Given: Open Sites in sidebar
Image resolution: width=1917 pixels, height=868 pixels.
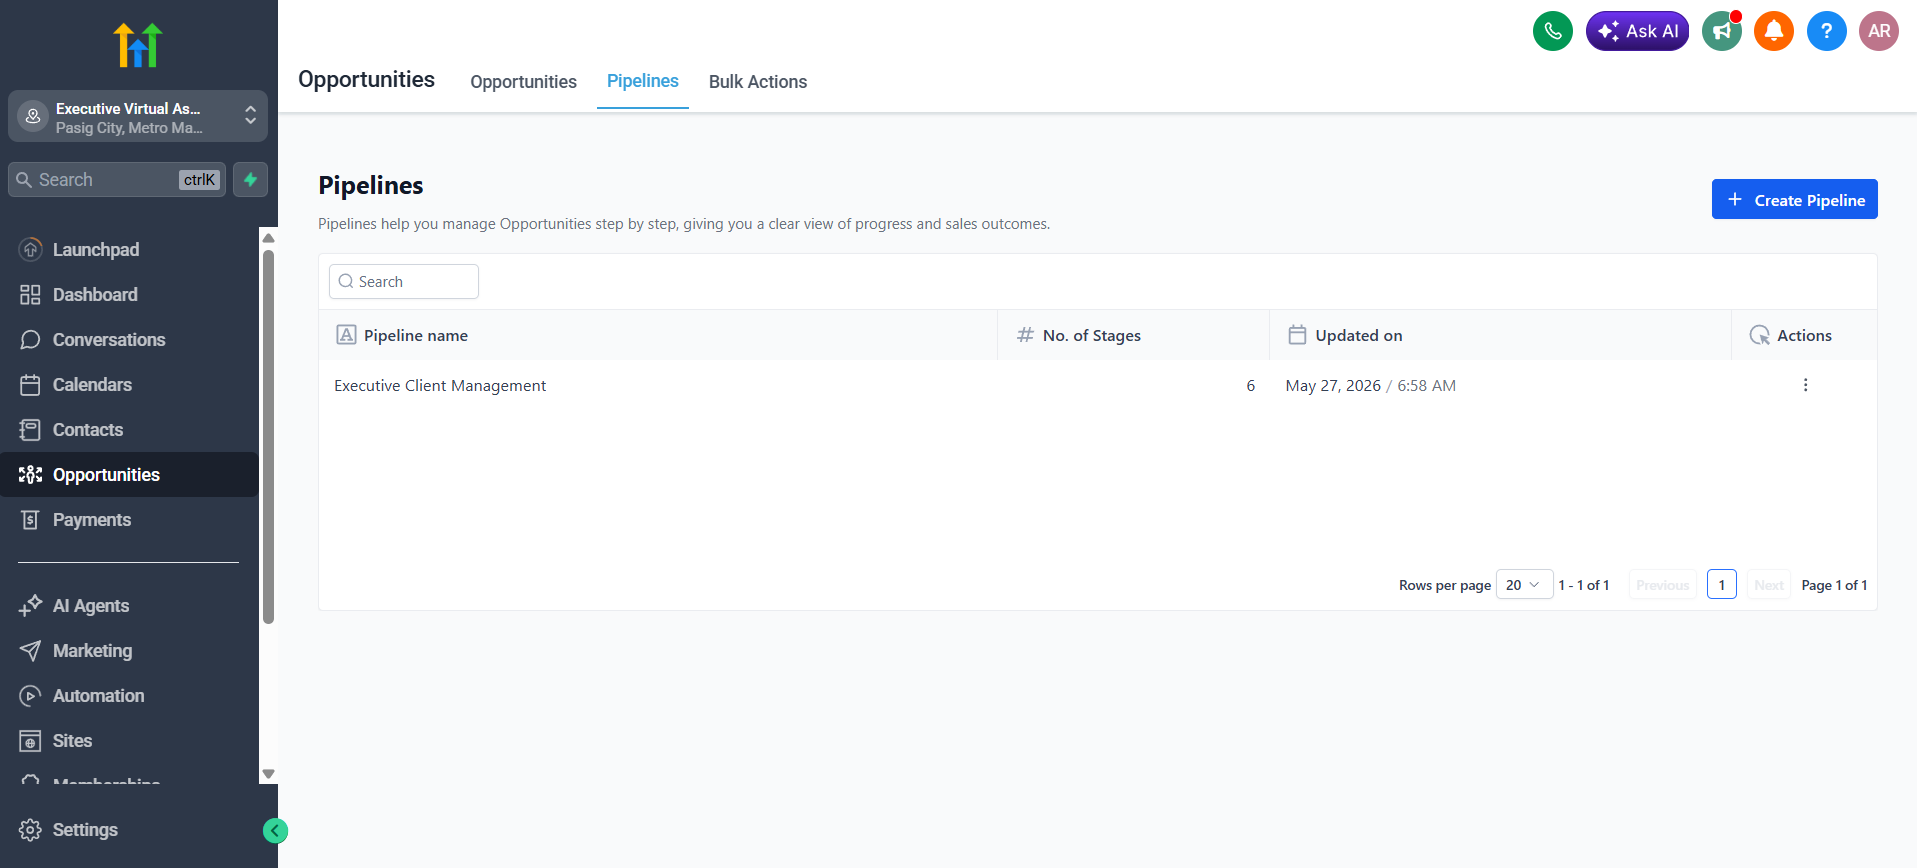Looking at the screenshot, I should pos(129,740).
